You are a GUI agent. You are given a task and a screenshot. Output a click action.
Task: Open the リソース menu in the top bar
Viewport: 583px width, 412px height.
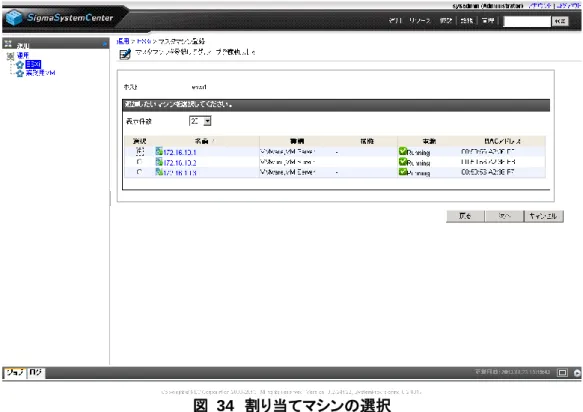[420, 20]
